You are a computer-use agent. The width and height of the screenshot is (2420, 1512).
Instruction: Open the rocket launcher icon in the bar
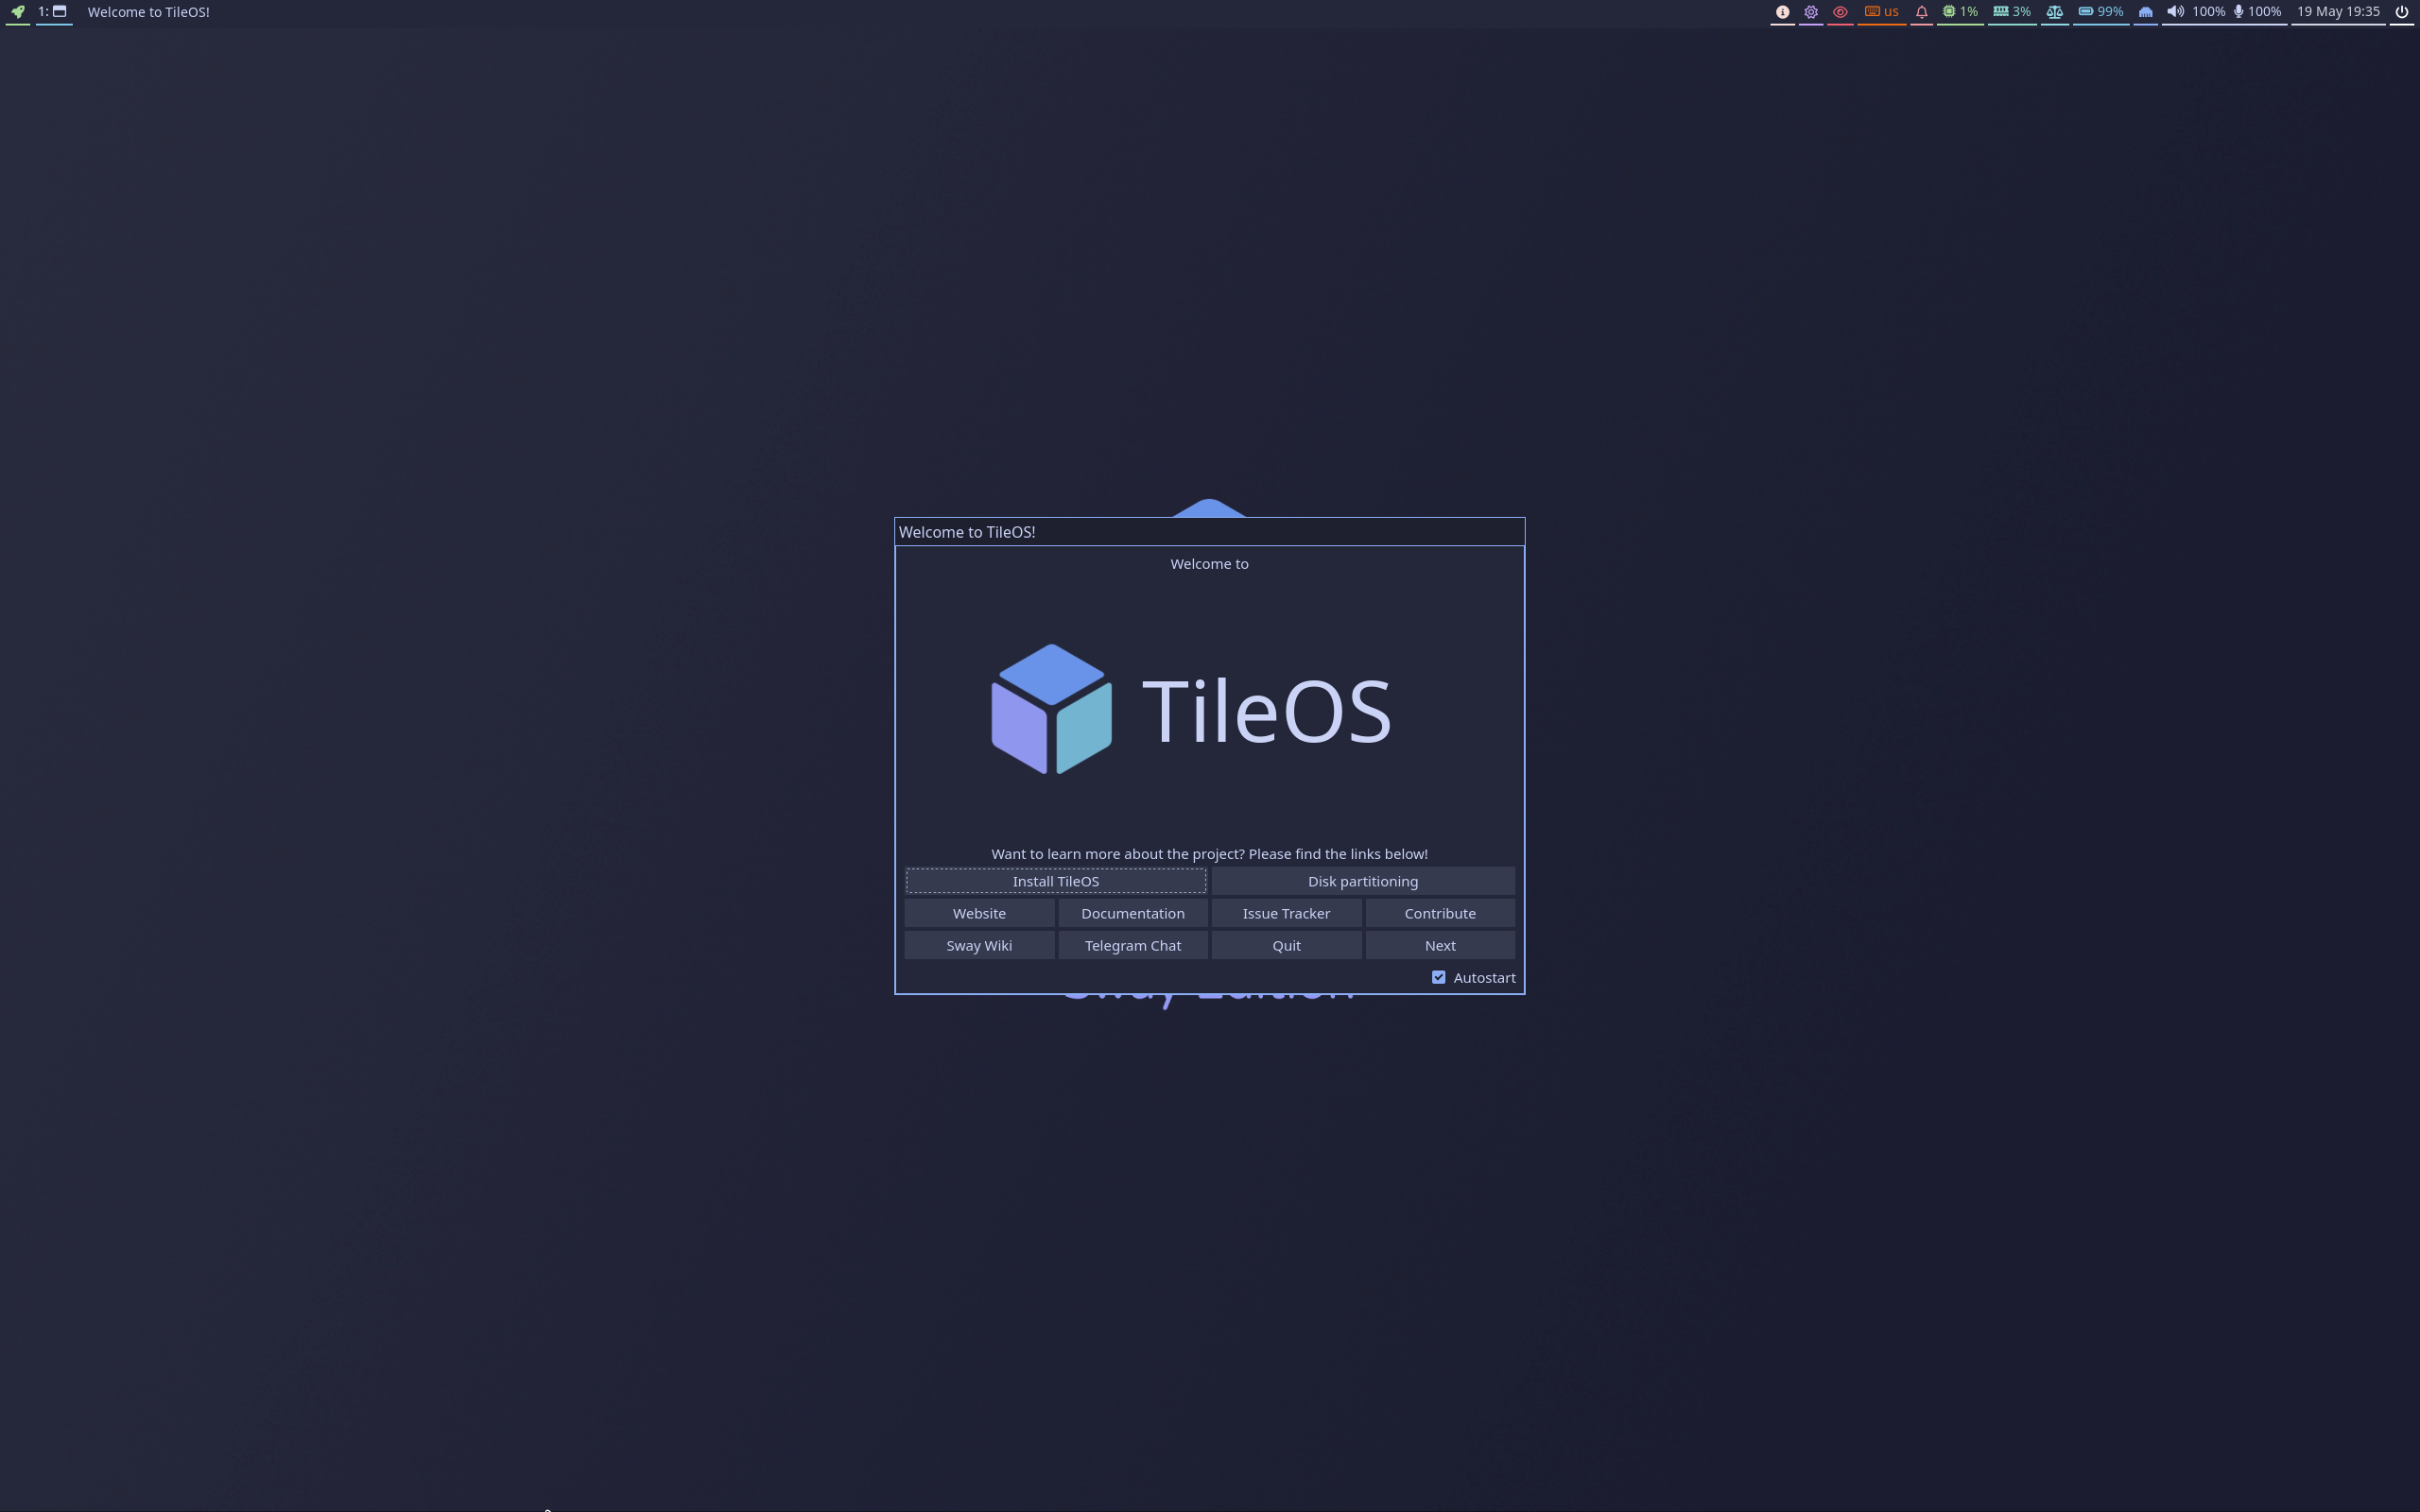[18, 12]
